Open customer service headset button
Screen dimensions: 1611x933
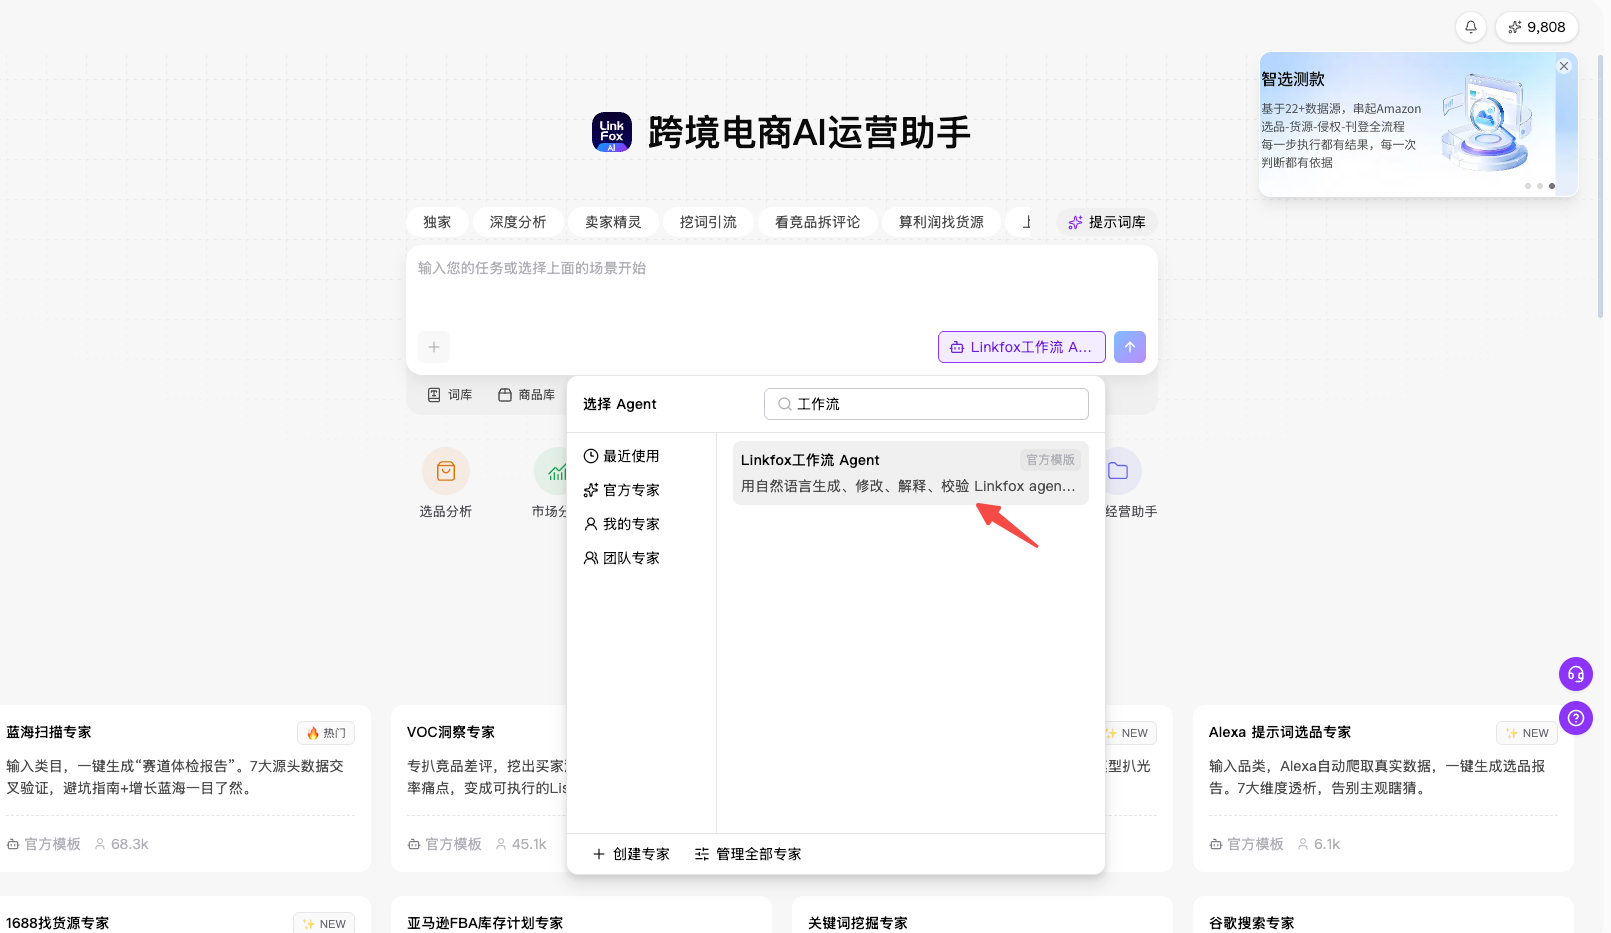tap(1576, 674)
